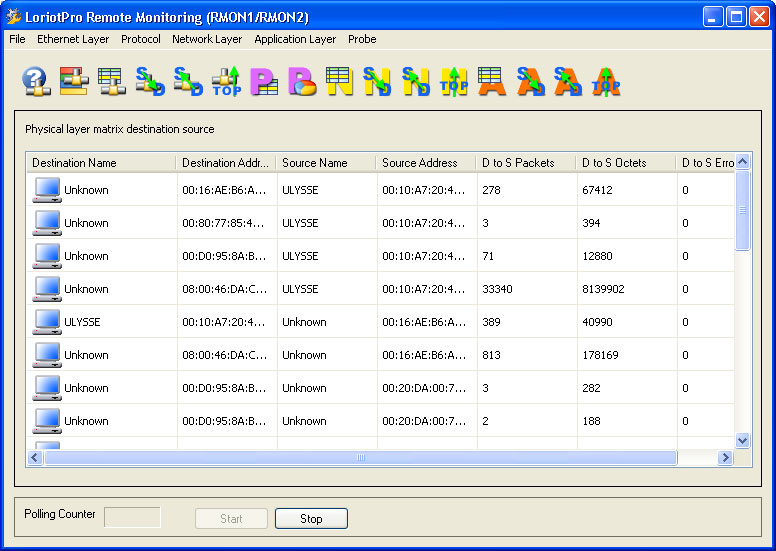Select the orange A application table icon
The width and height of the screenshot is (776, 551).
point(492,81)
